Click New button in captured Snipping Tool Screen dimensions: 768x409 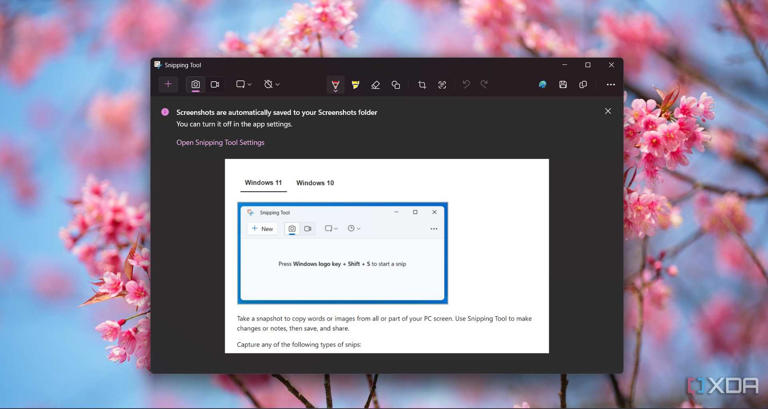tap(263, 229)
